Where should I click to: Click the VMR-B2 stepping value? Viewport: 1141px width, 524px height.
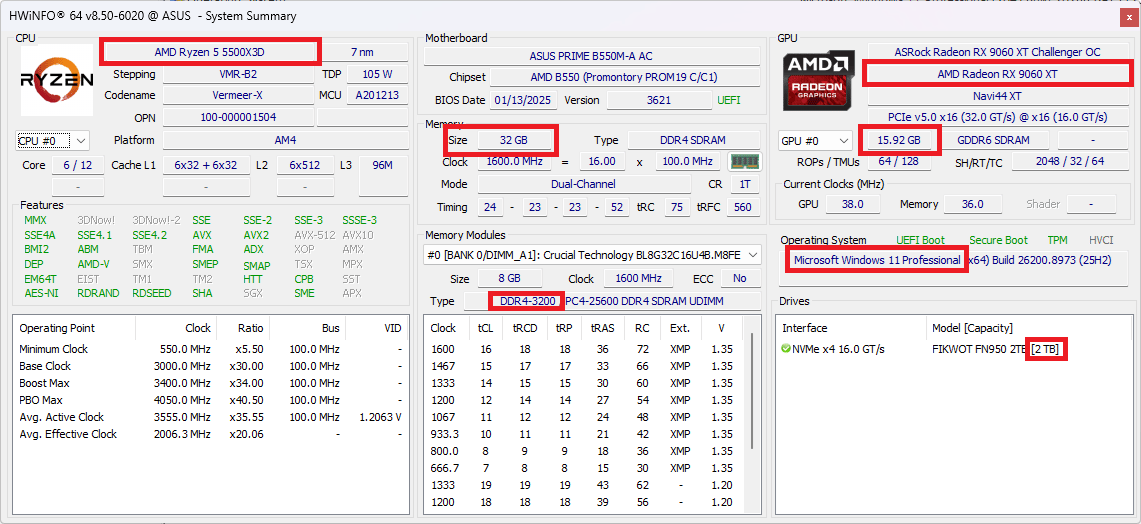point(238,74)
